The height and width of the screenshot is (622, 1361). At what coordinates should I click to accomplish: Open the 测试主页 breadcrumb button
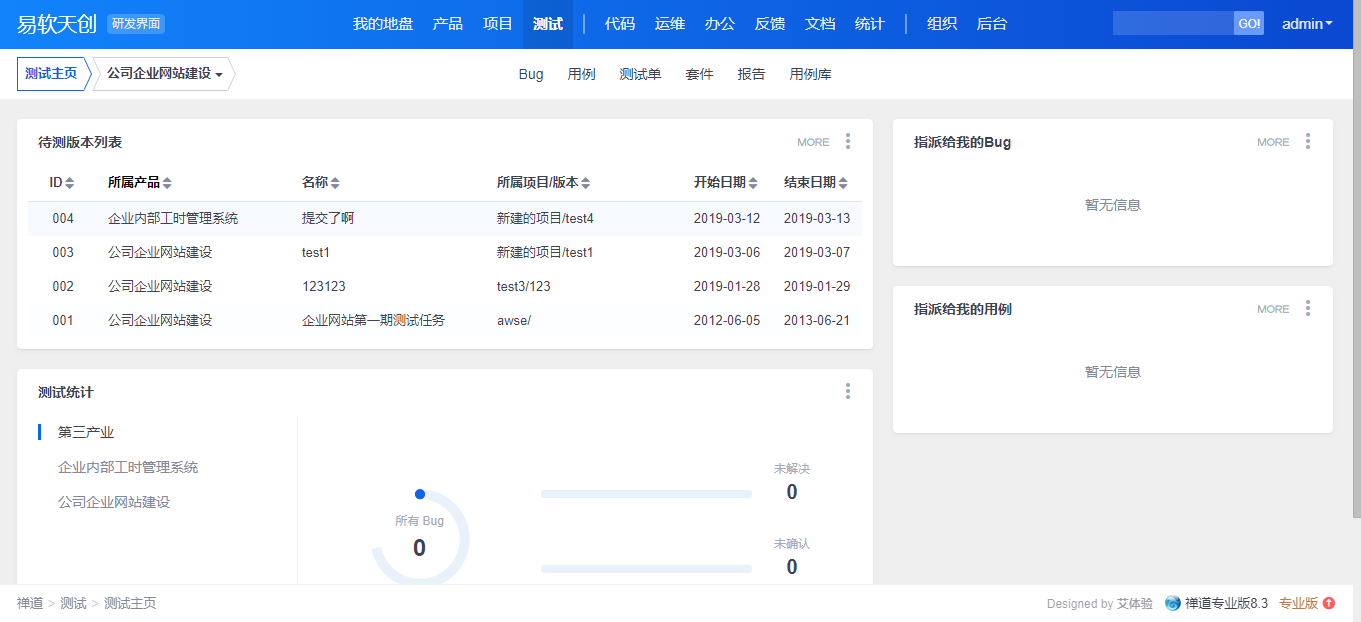coord(51,74)
